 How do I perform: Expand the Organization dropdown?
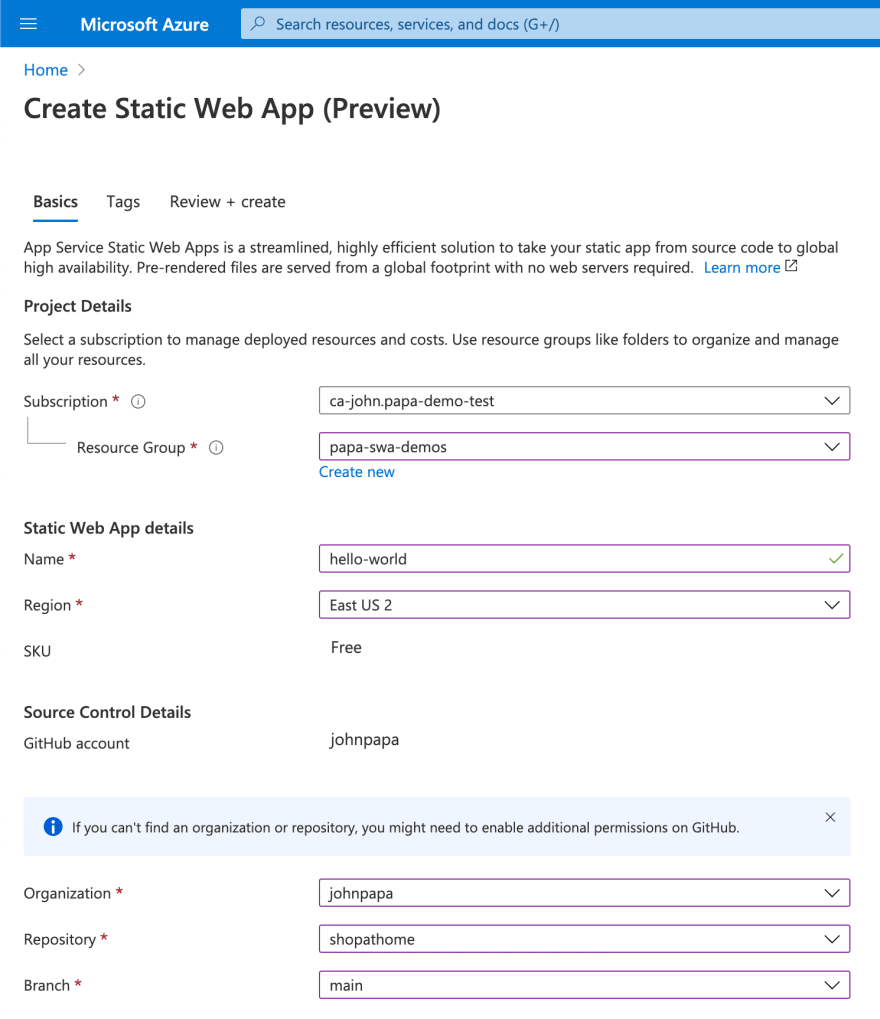[584, 893]
